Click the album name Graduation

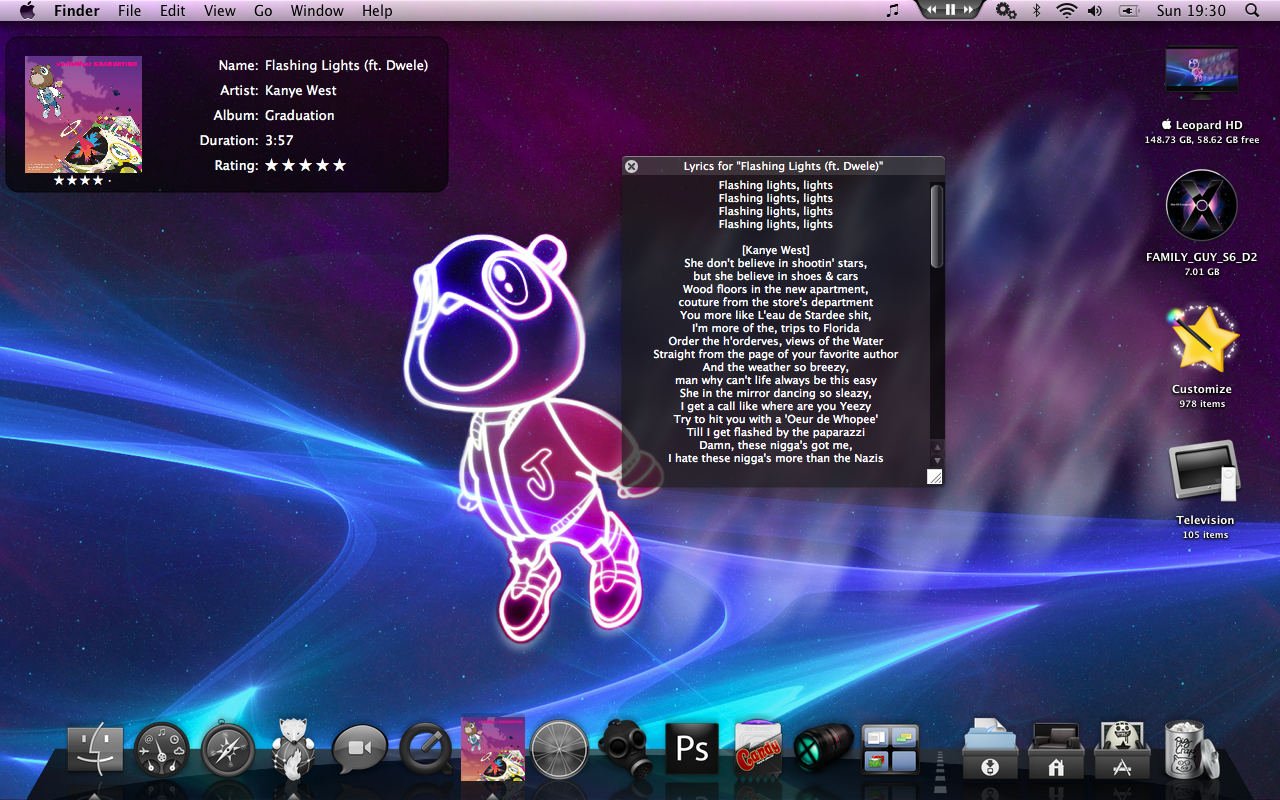299,115
